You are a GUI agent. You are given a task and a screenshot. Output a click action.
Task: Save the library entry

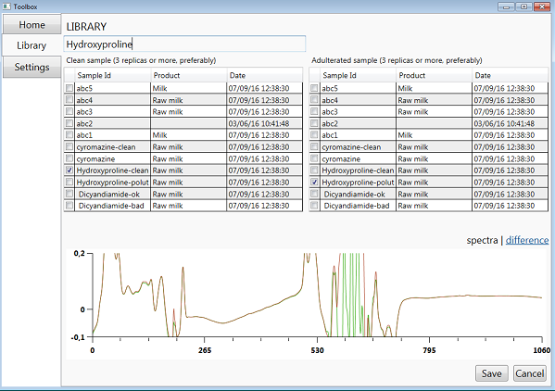pyautogui.click(x=492, y=373)
